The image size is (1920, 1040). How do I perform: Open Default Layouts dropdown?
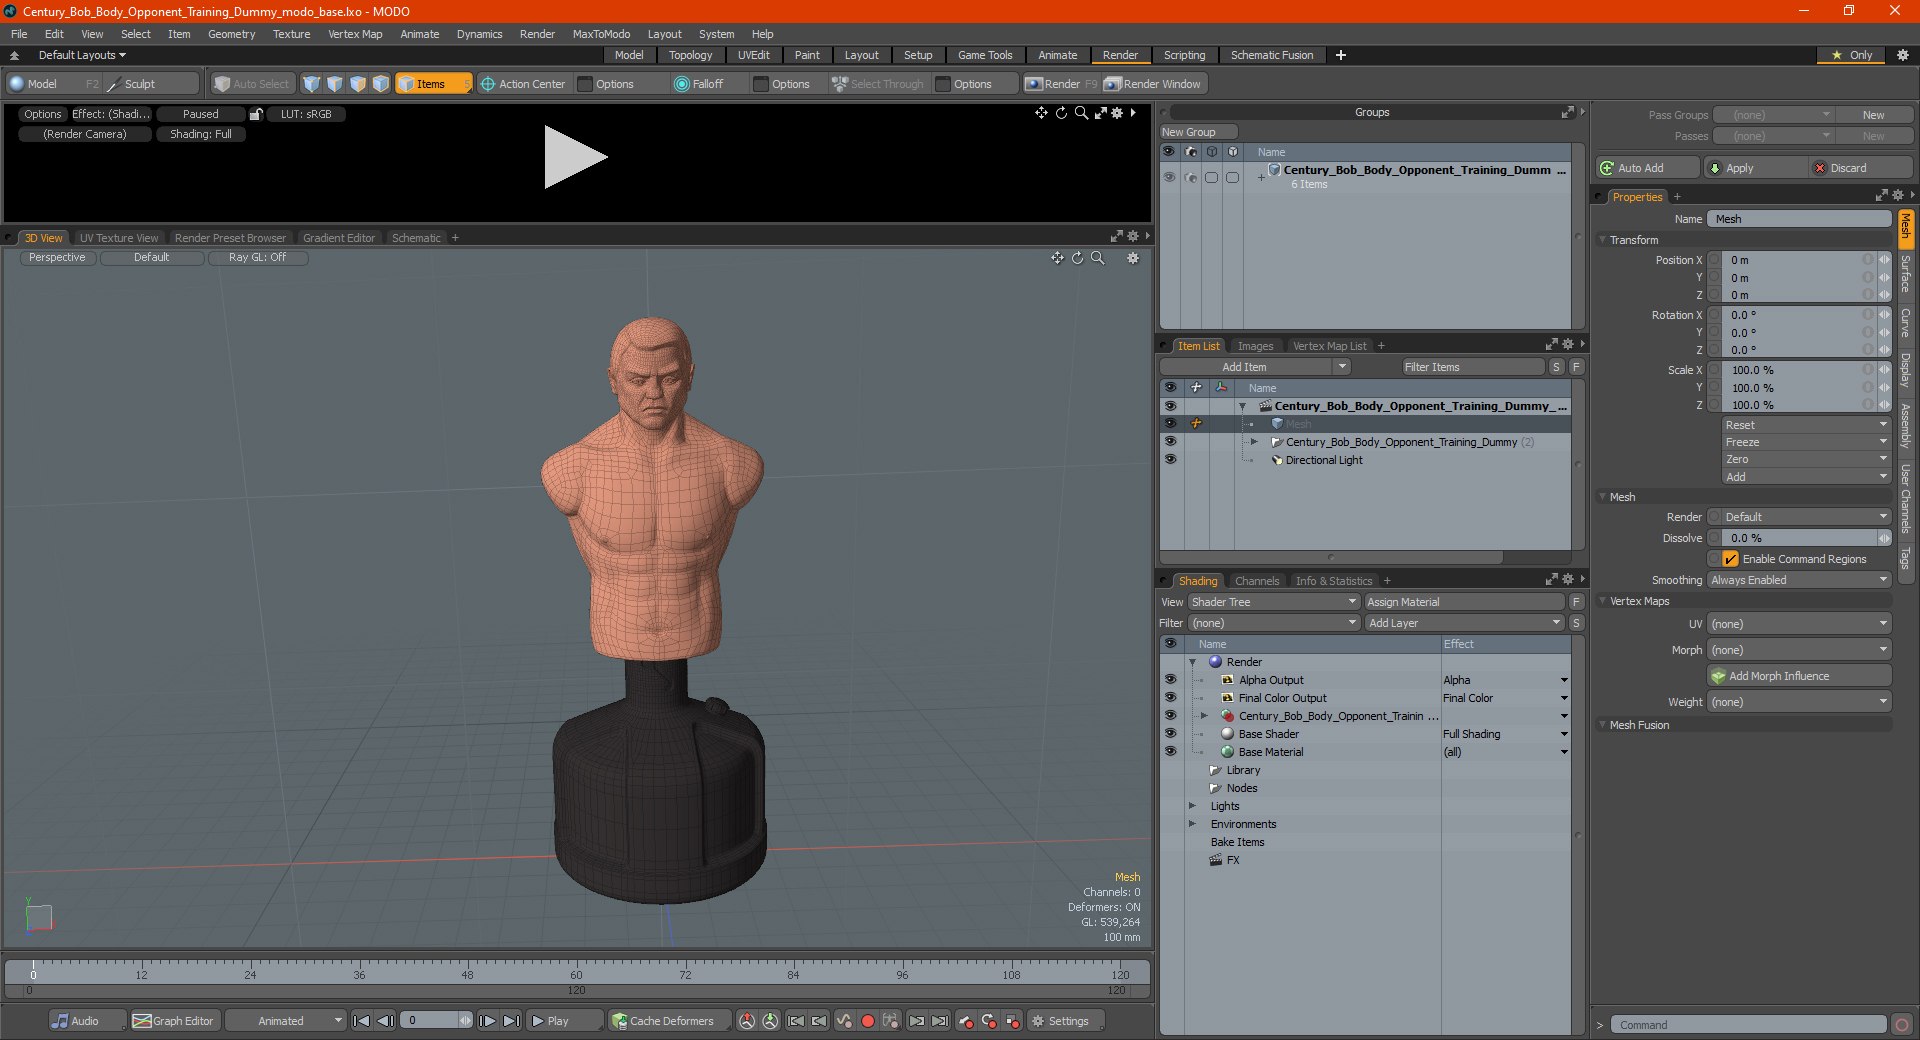pos(82,55)
